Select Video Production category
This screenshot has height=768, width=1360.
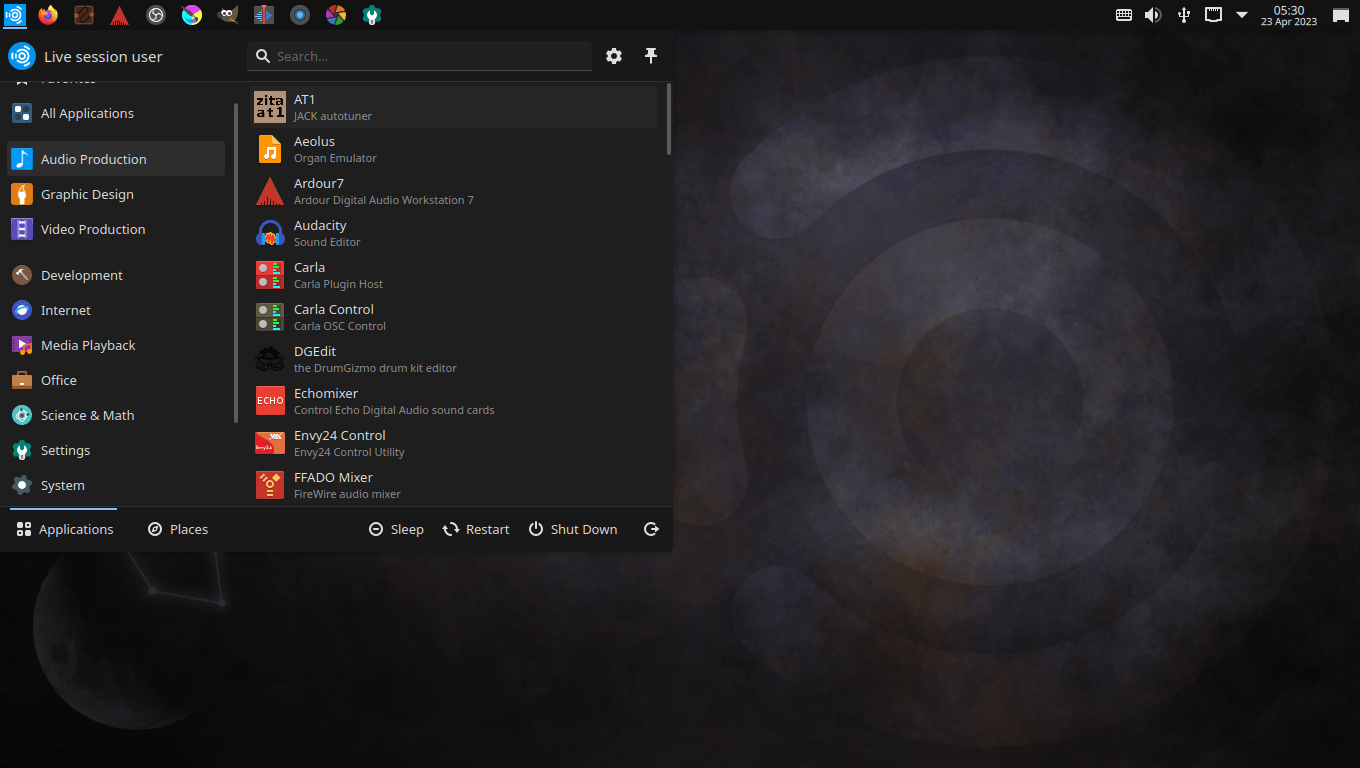point(93,229)
